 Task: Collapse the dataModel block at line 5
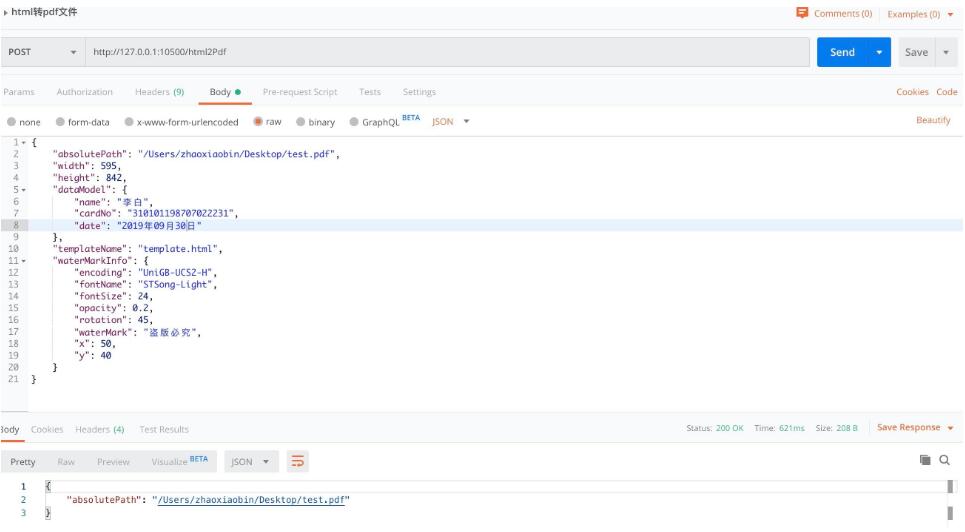point(23,190)
